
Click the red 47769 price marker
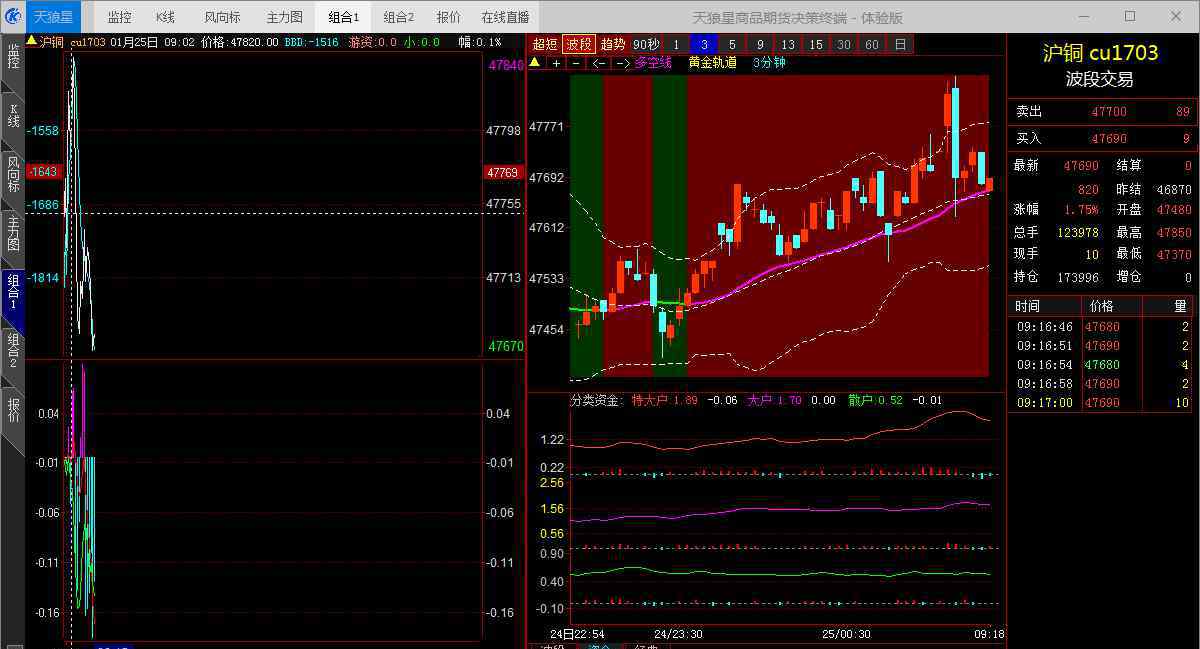pos(504,172)
